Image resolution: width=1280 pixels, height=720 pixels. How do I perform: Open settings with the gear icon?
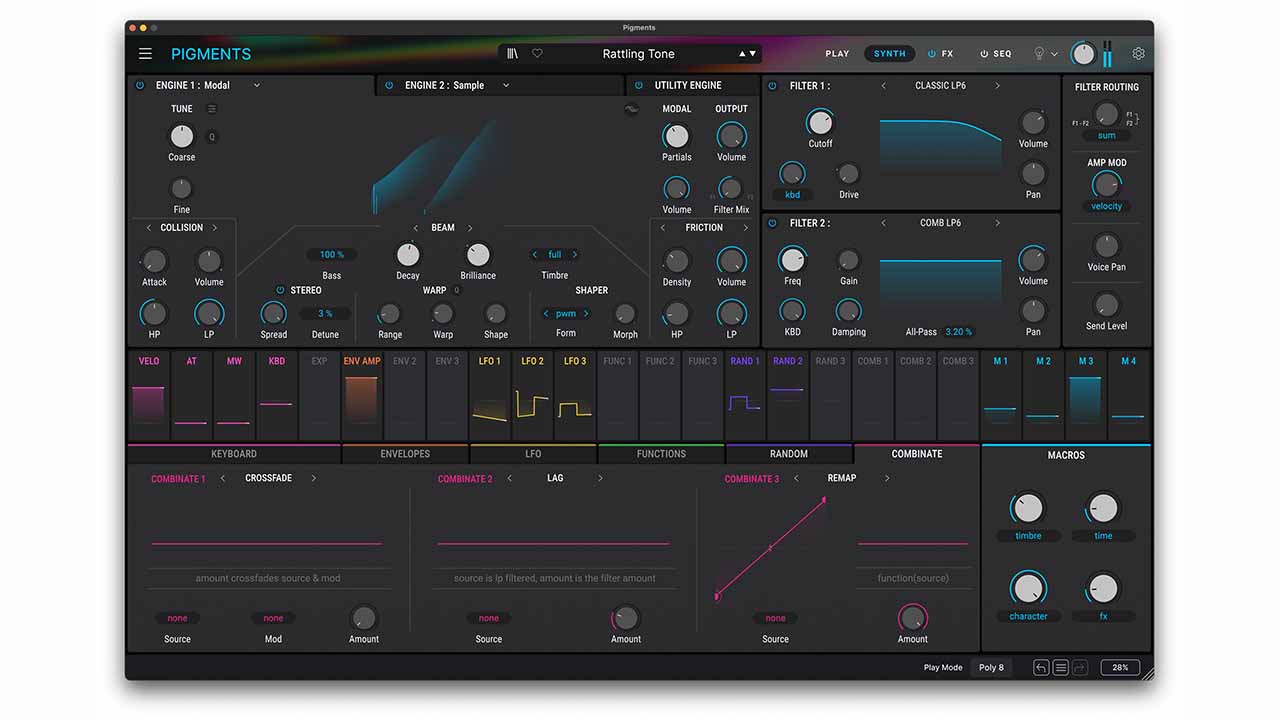coord(1138,54)
